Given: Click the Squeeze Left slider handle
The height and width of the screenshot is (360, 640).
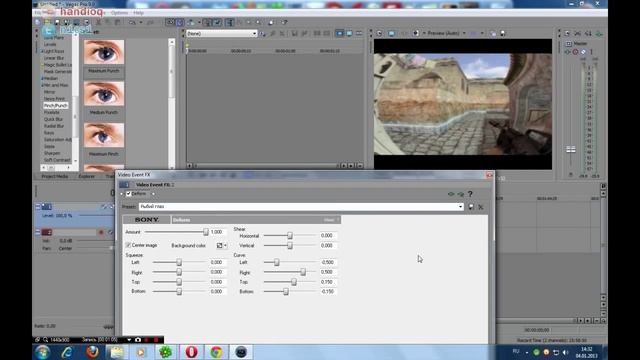Looking at the screenshot, I should coord(179,262).
